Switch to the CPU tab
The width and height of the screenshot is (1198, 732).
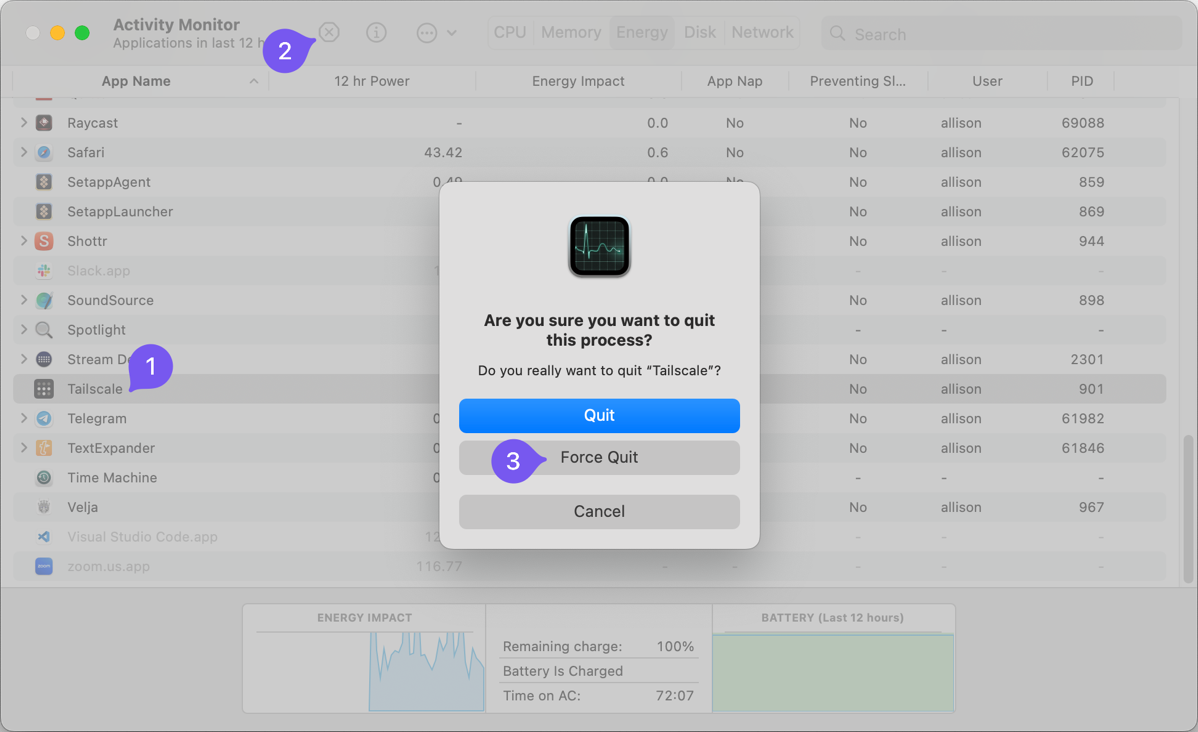point(509,33)
